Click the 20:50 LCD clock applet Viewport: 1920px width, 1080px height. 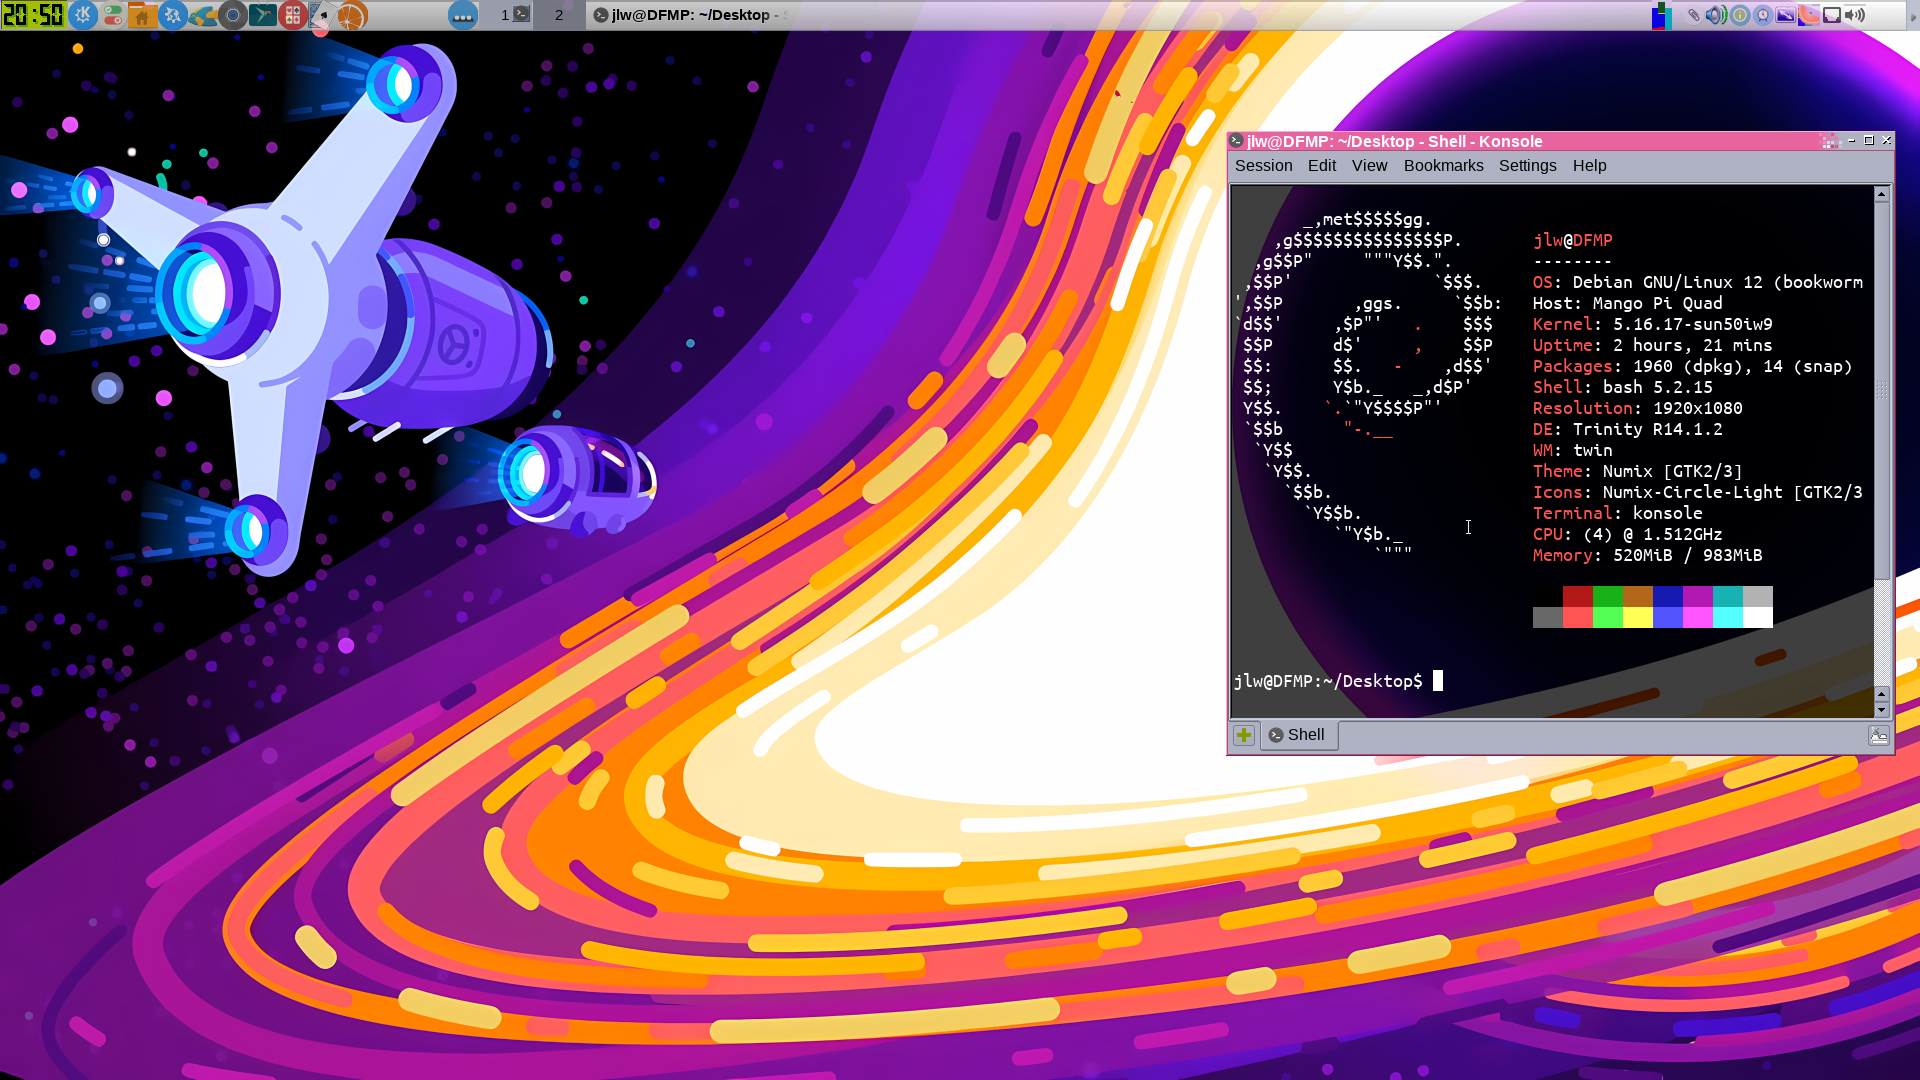(x=33, y=15)
